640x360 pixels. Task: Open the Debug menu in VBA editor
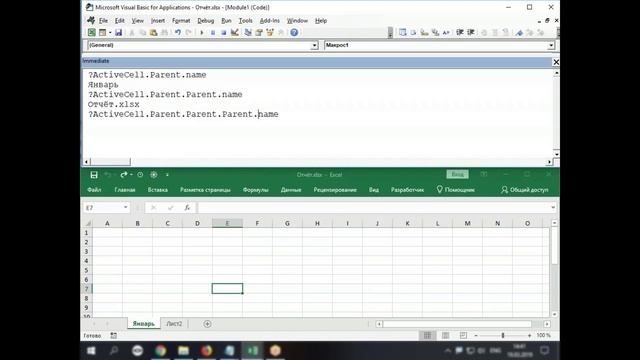(x=205, y=20)
